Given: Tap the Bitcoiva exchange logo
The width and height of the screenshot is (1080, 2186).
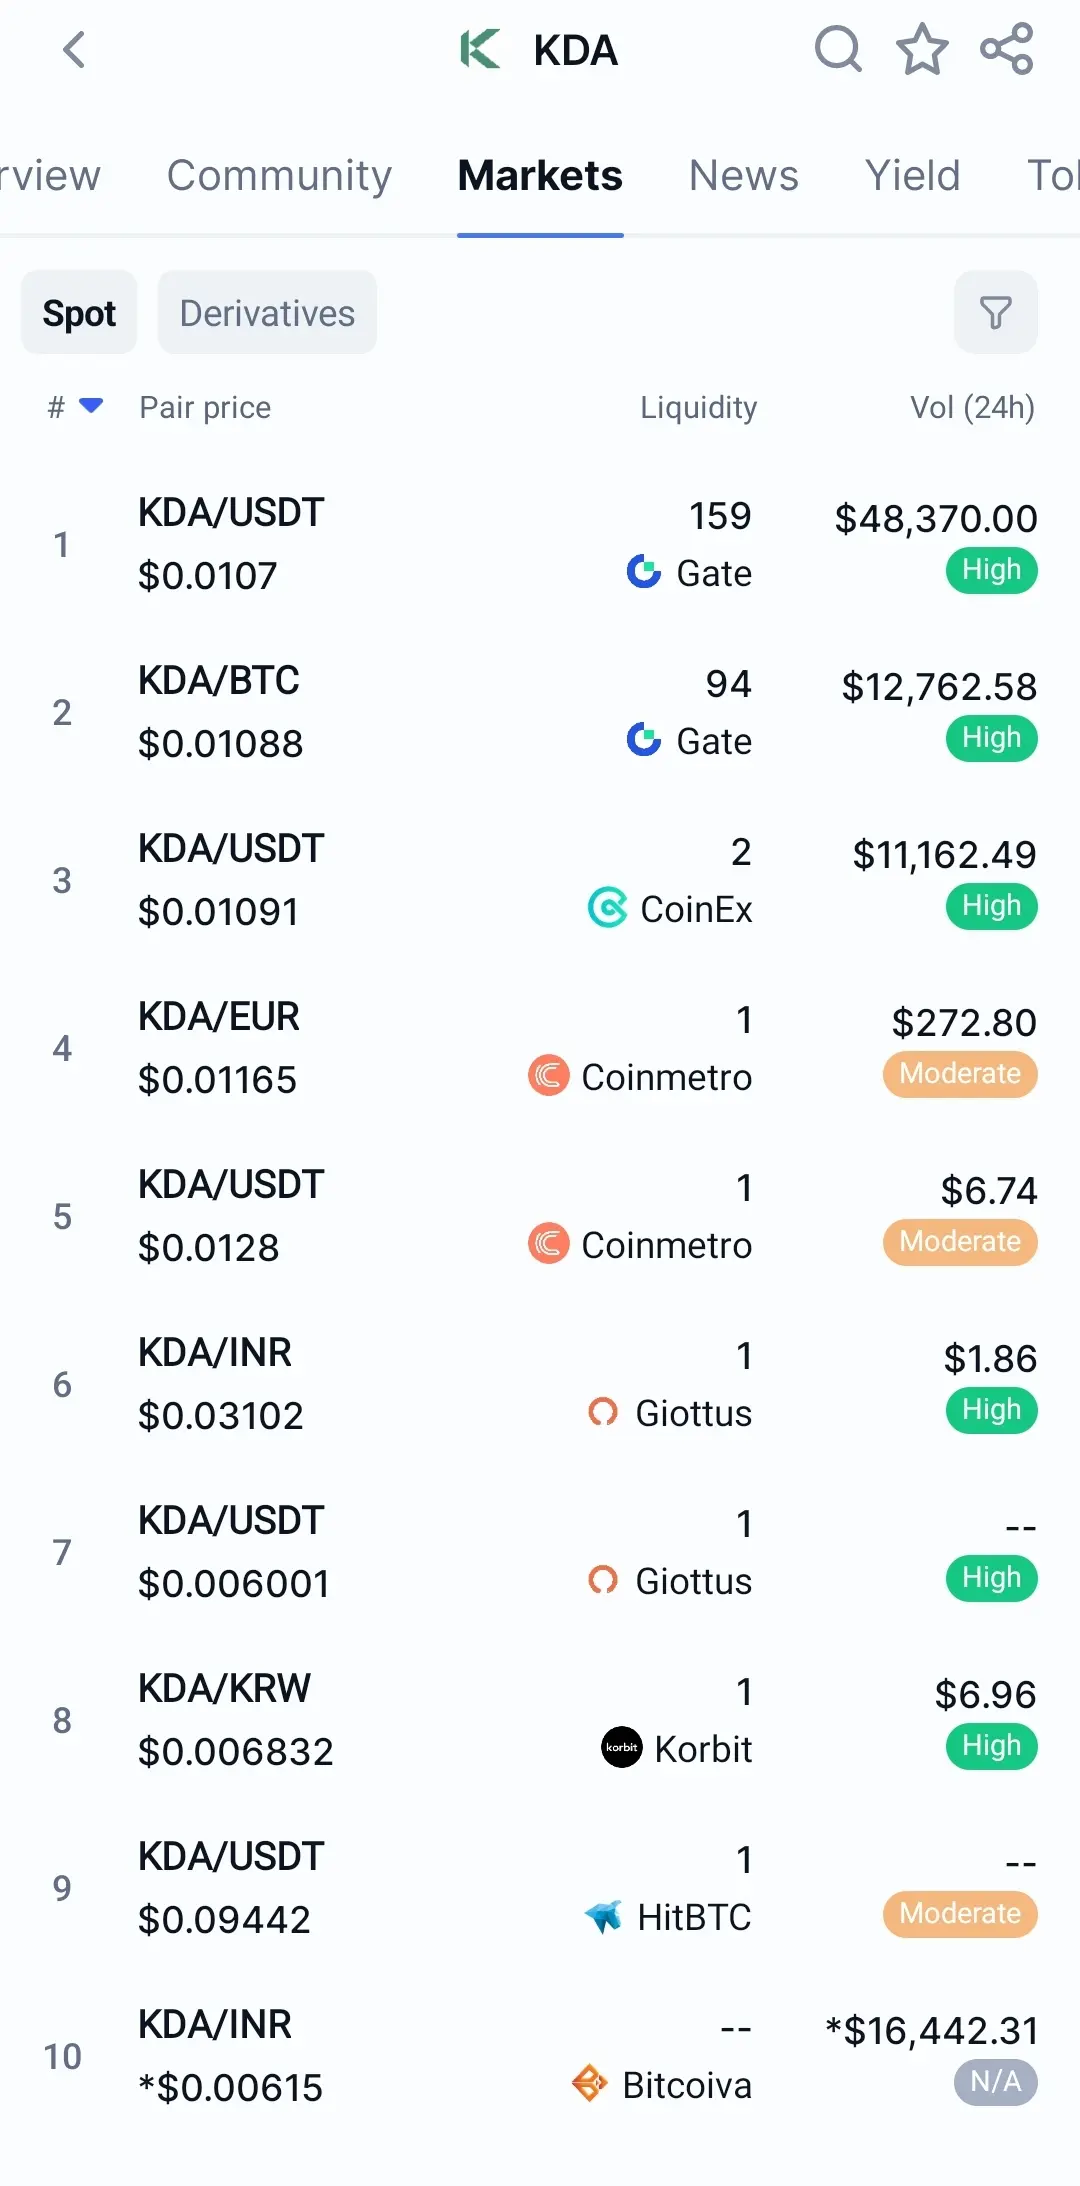Looking at the screenshot, I should click(589, 2084).
